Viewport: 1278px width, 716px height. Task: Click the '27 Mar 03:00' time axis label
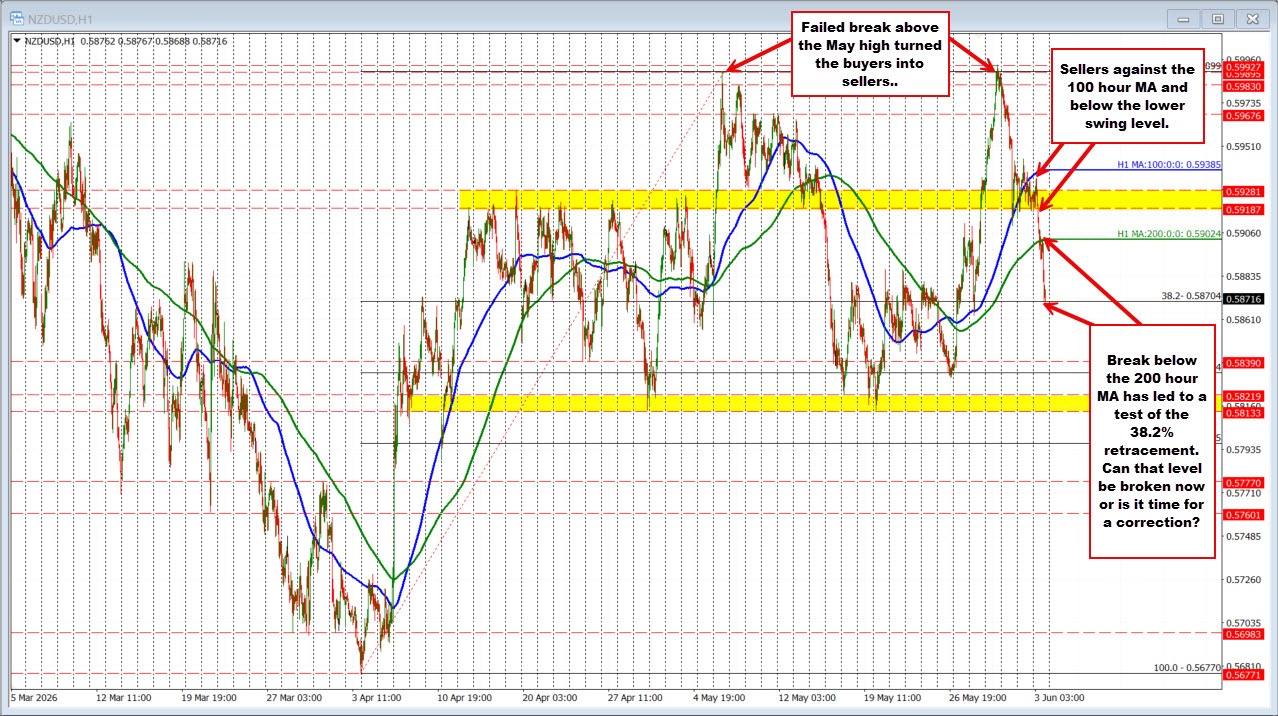296,696
